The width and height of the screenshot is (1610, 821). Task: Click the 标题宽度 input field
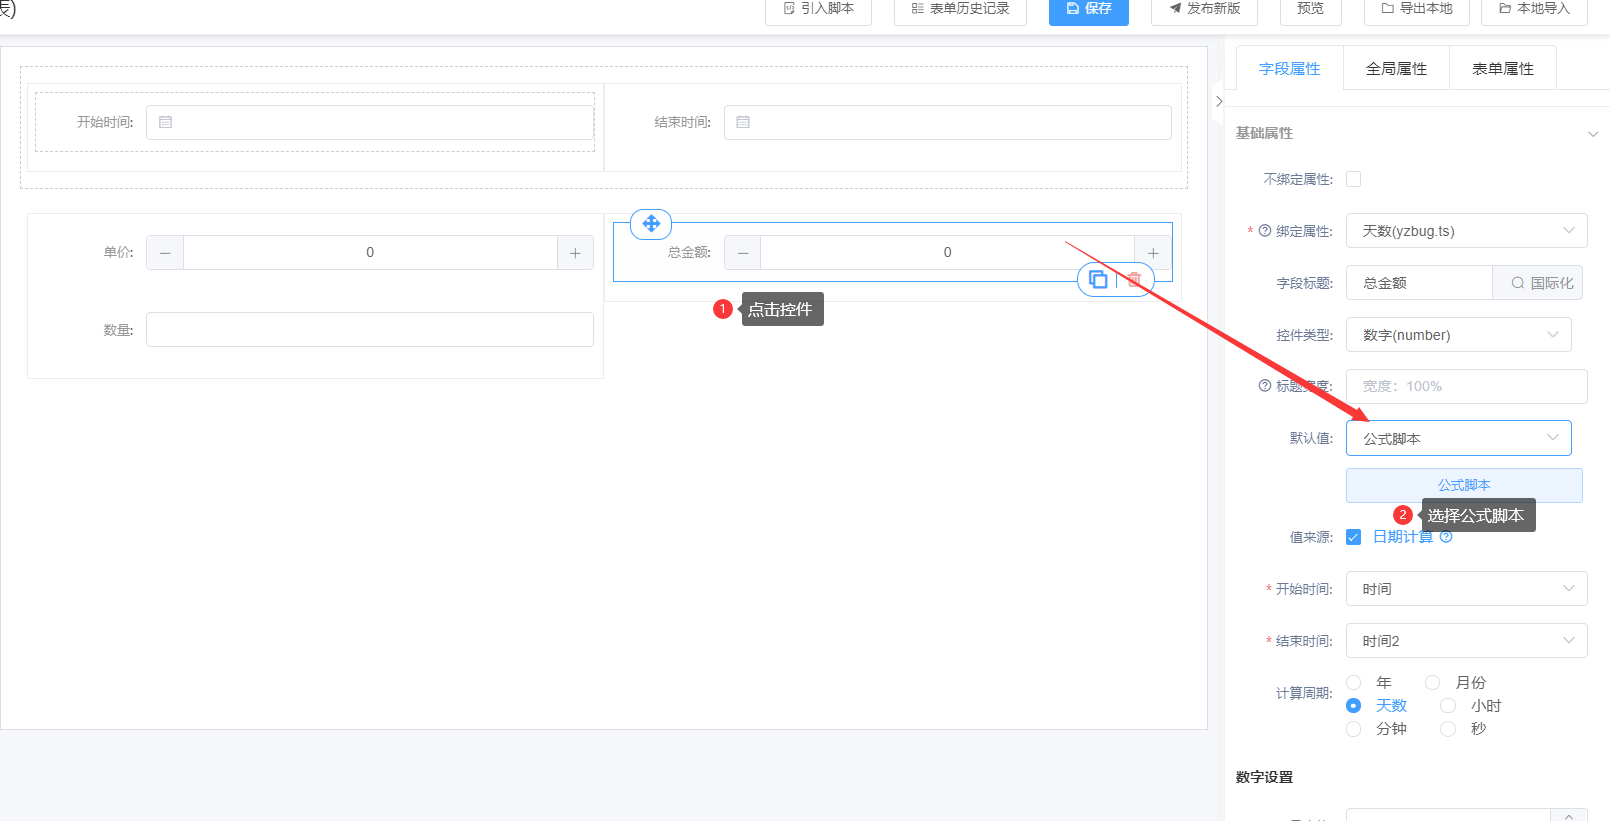(1466, 386)
